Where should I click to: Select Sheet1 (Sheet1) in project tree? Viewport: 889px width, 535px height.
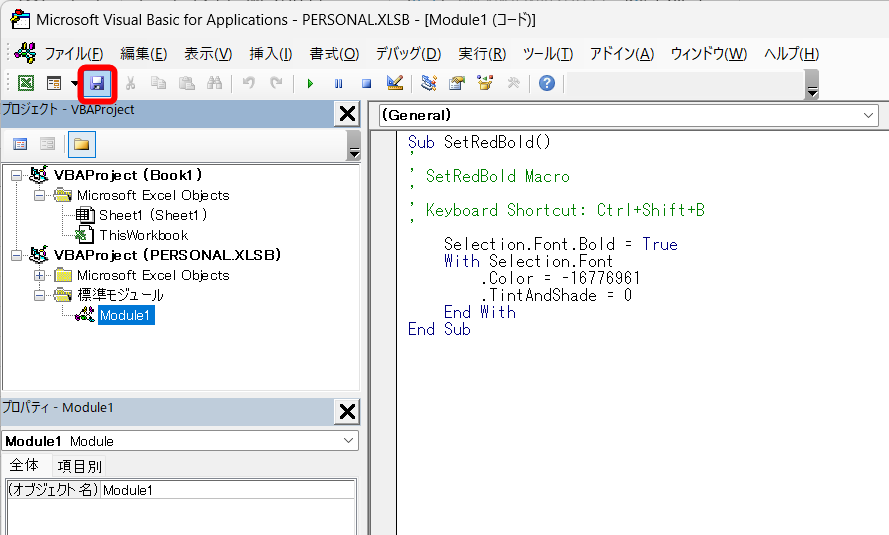153,215
